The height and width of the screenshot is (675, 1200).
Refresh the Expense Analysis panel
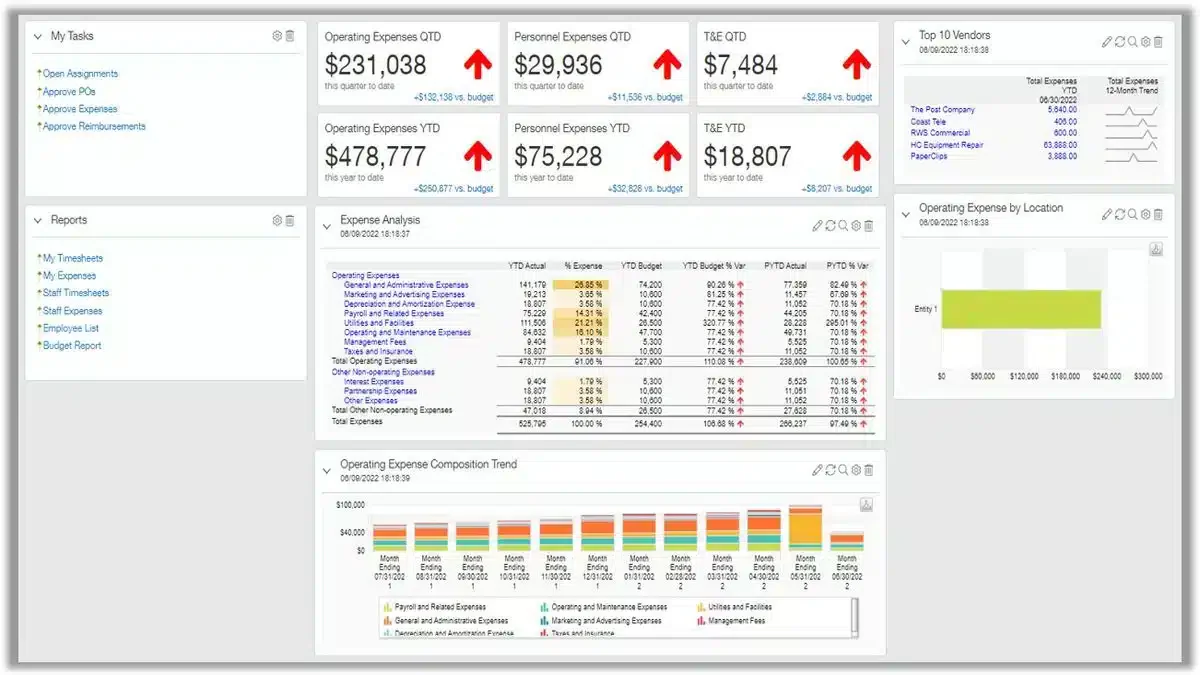click(830, 226)
